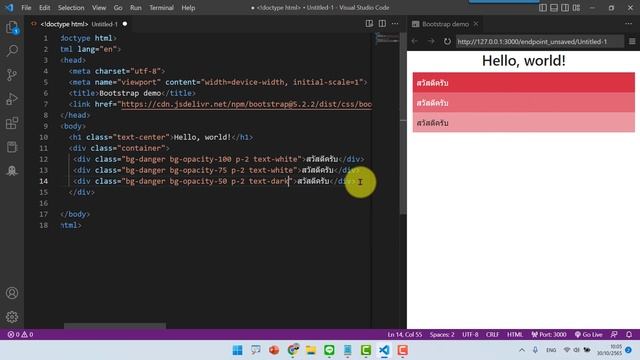
Task: Click the editor minimap
Action: pyautogui.click(x=387, y=39)
